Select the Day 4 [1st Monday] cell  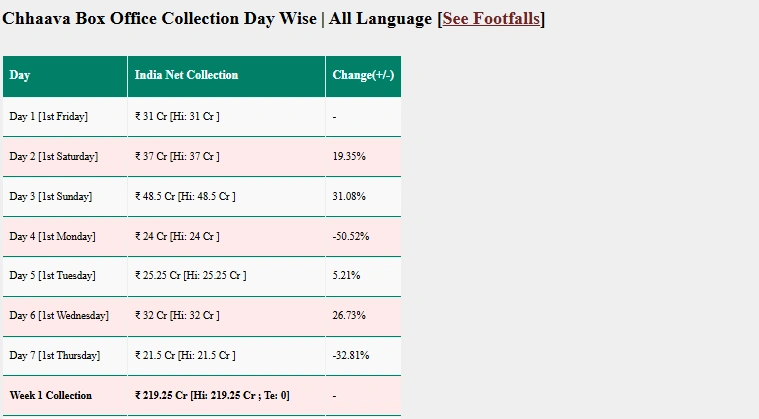point(52,237)
